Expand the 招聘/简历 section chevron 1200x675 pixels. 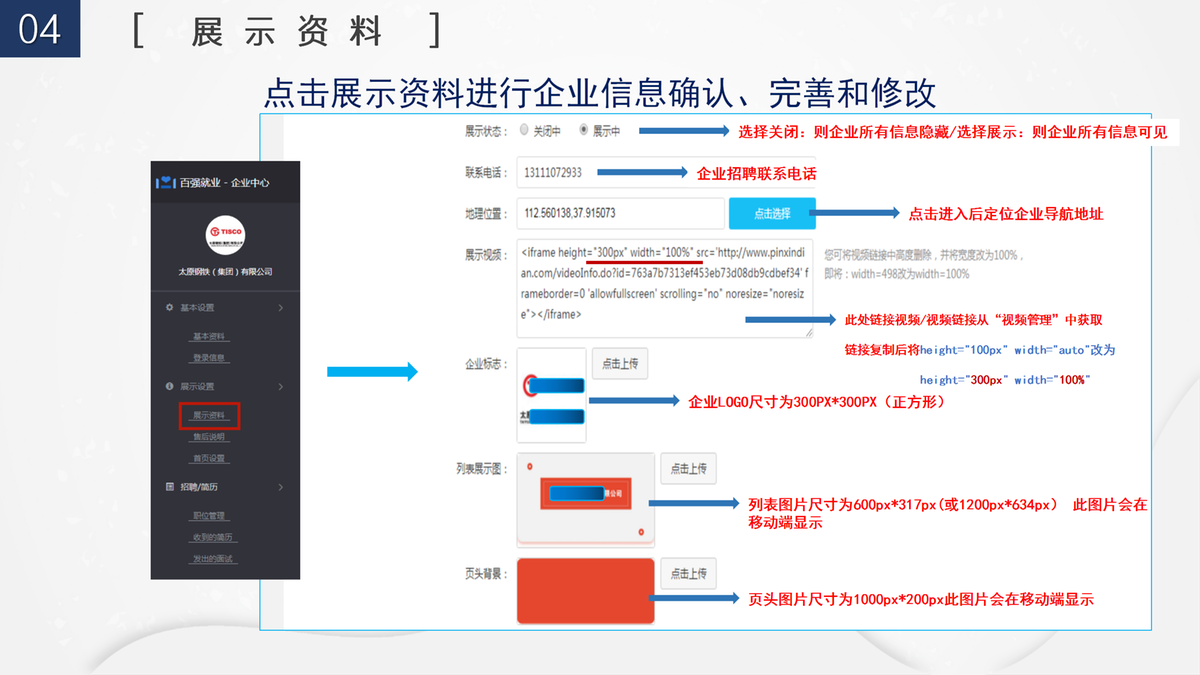(281, 487)
